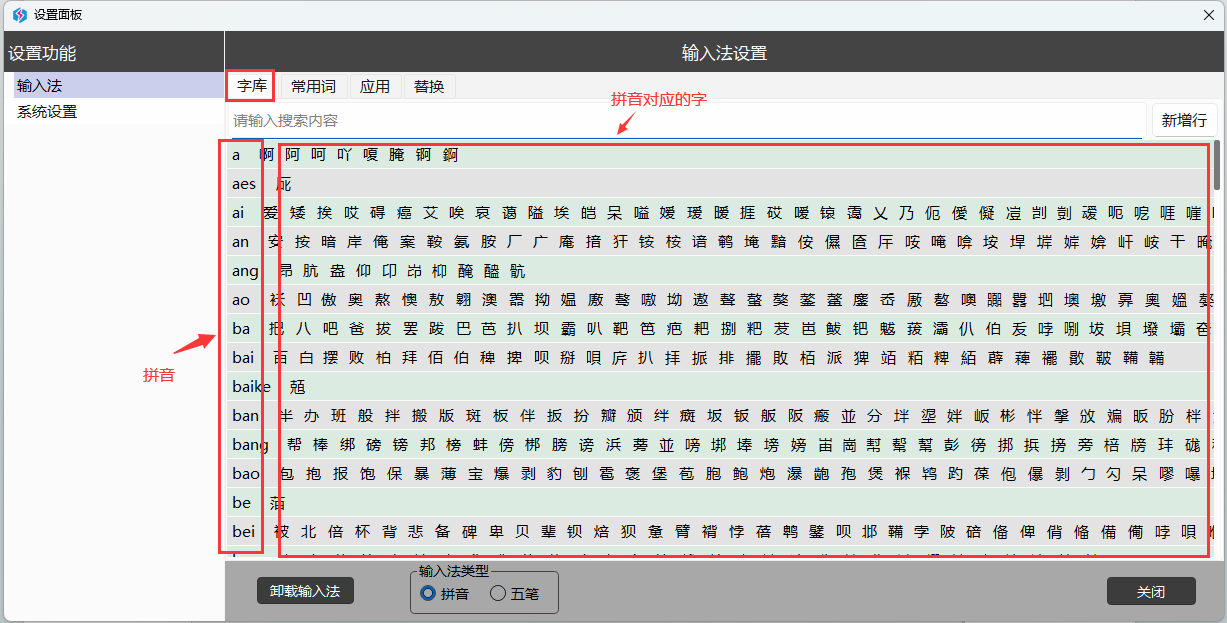Click the app logo icon in title bar

[x=19, y=15]
